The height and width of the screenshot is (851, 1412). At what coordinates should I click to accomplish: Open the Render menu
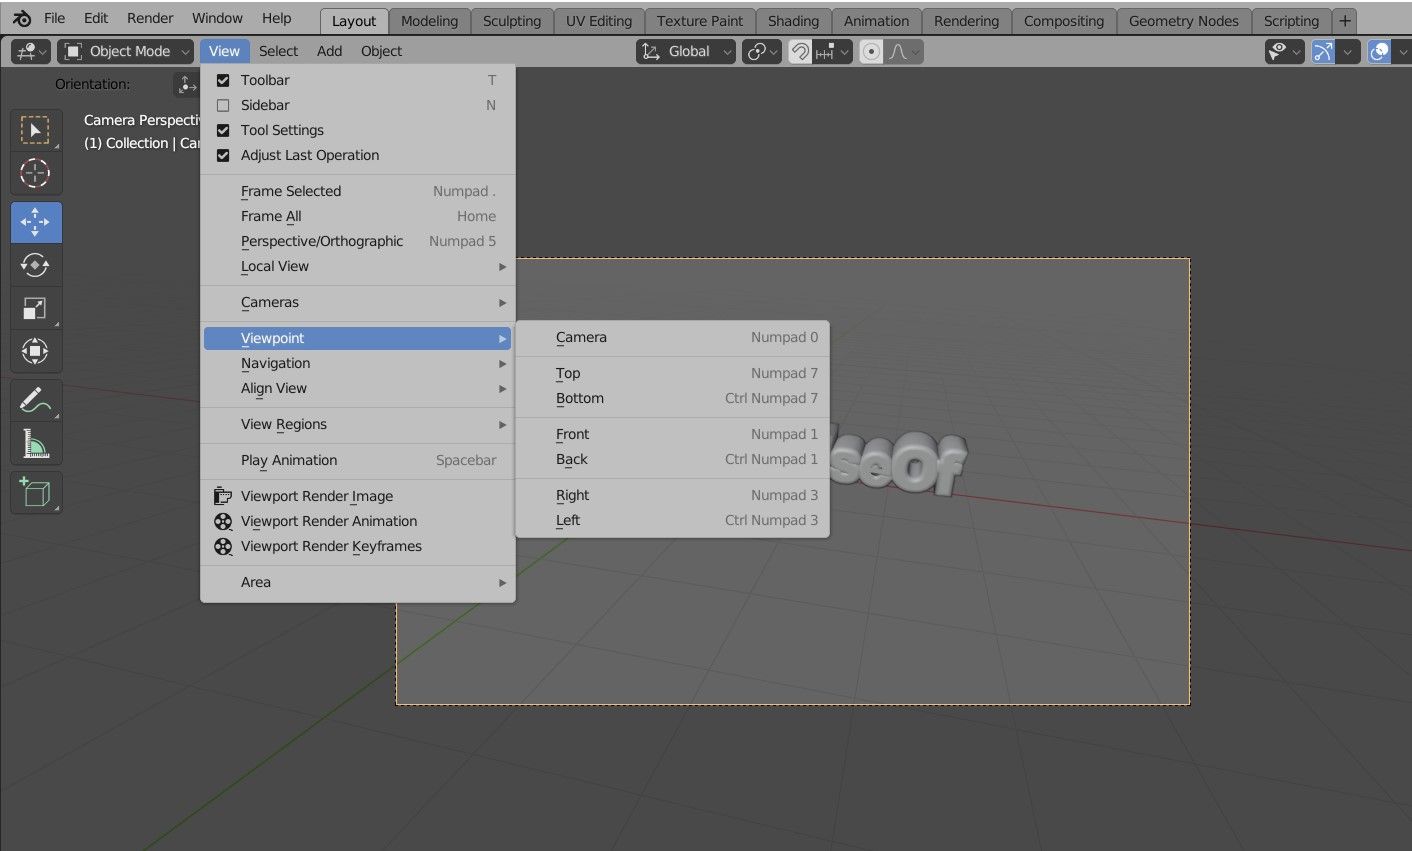[x=150, y=18]
